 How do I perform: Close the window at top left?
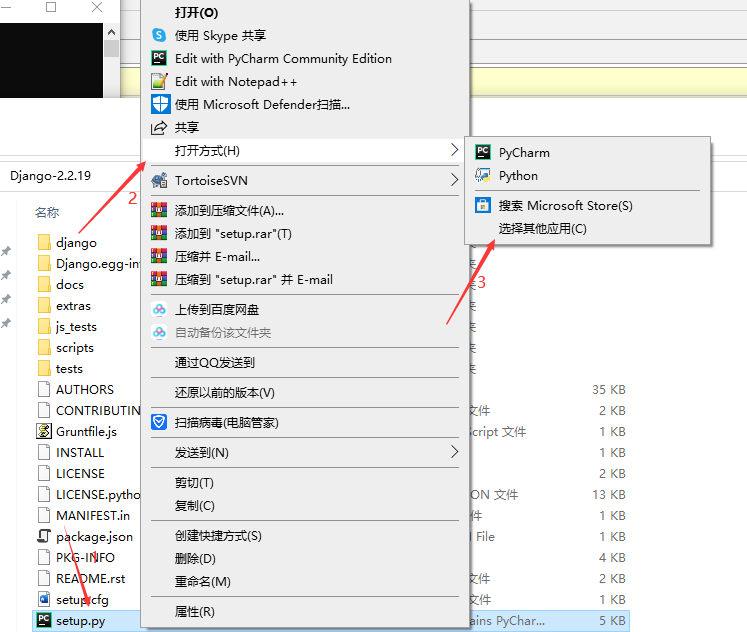[x=97, y=7]
